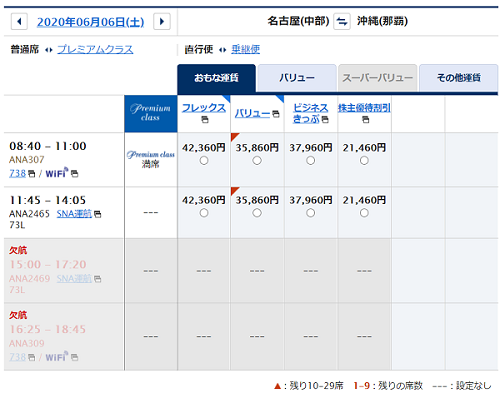Click the 欠航 label above 15:00 – 17:20
This screenshot has height=398, width=500.
(x=18, y=250)
